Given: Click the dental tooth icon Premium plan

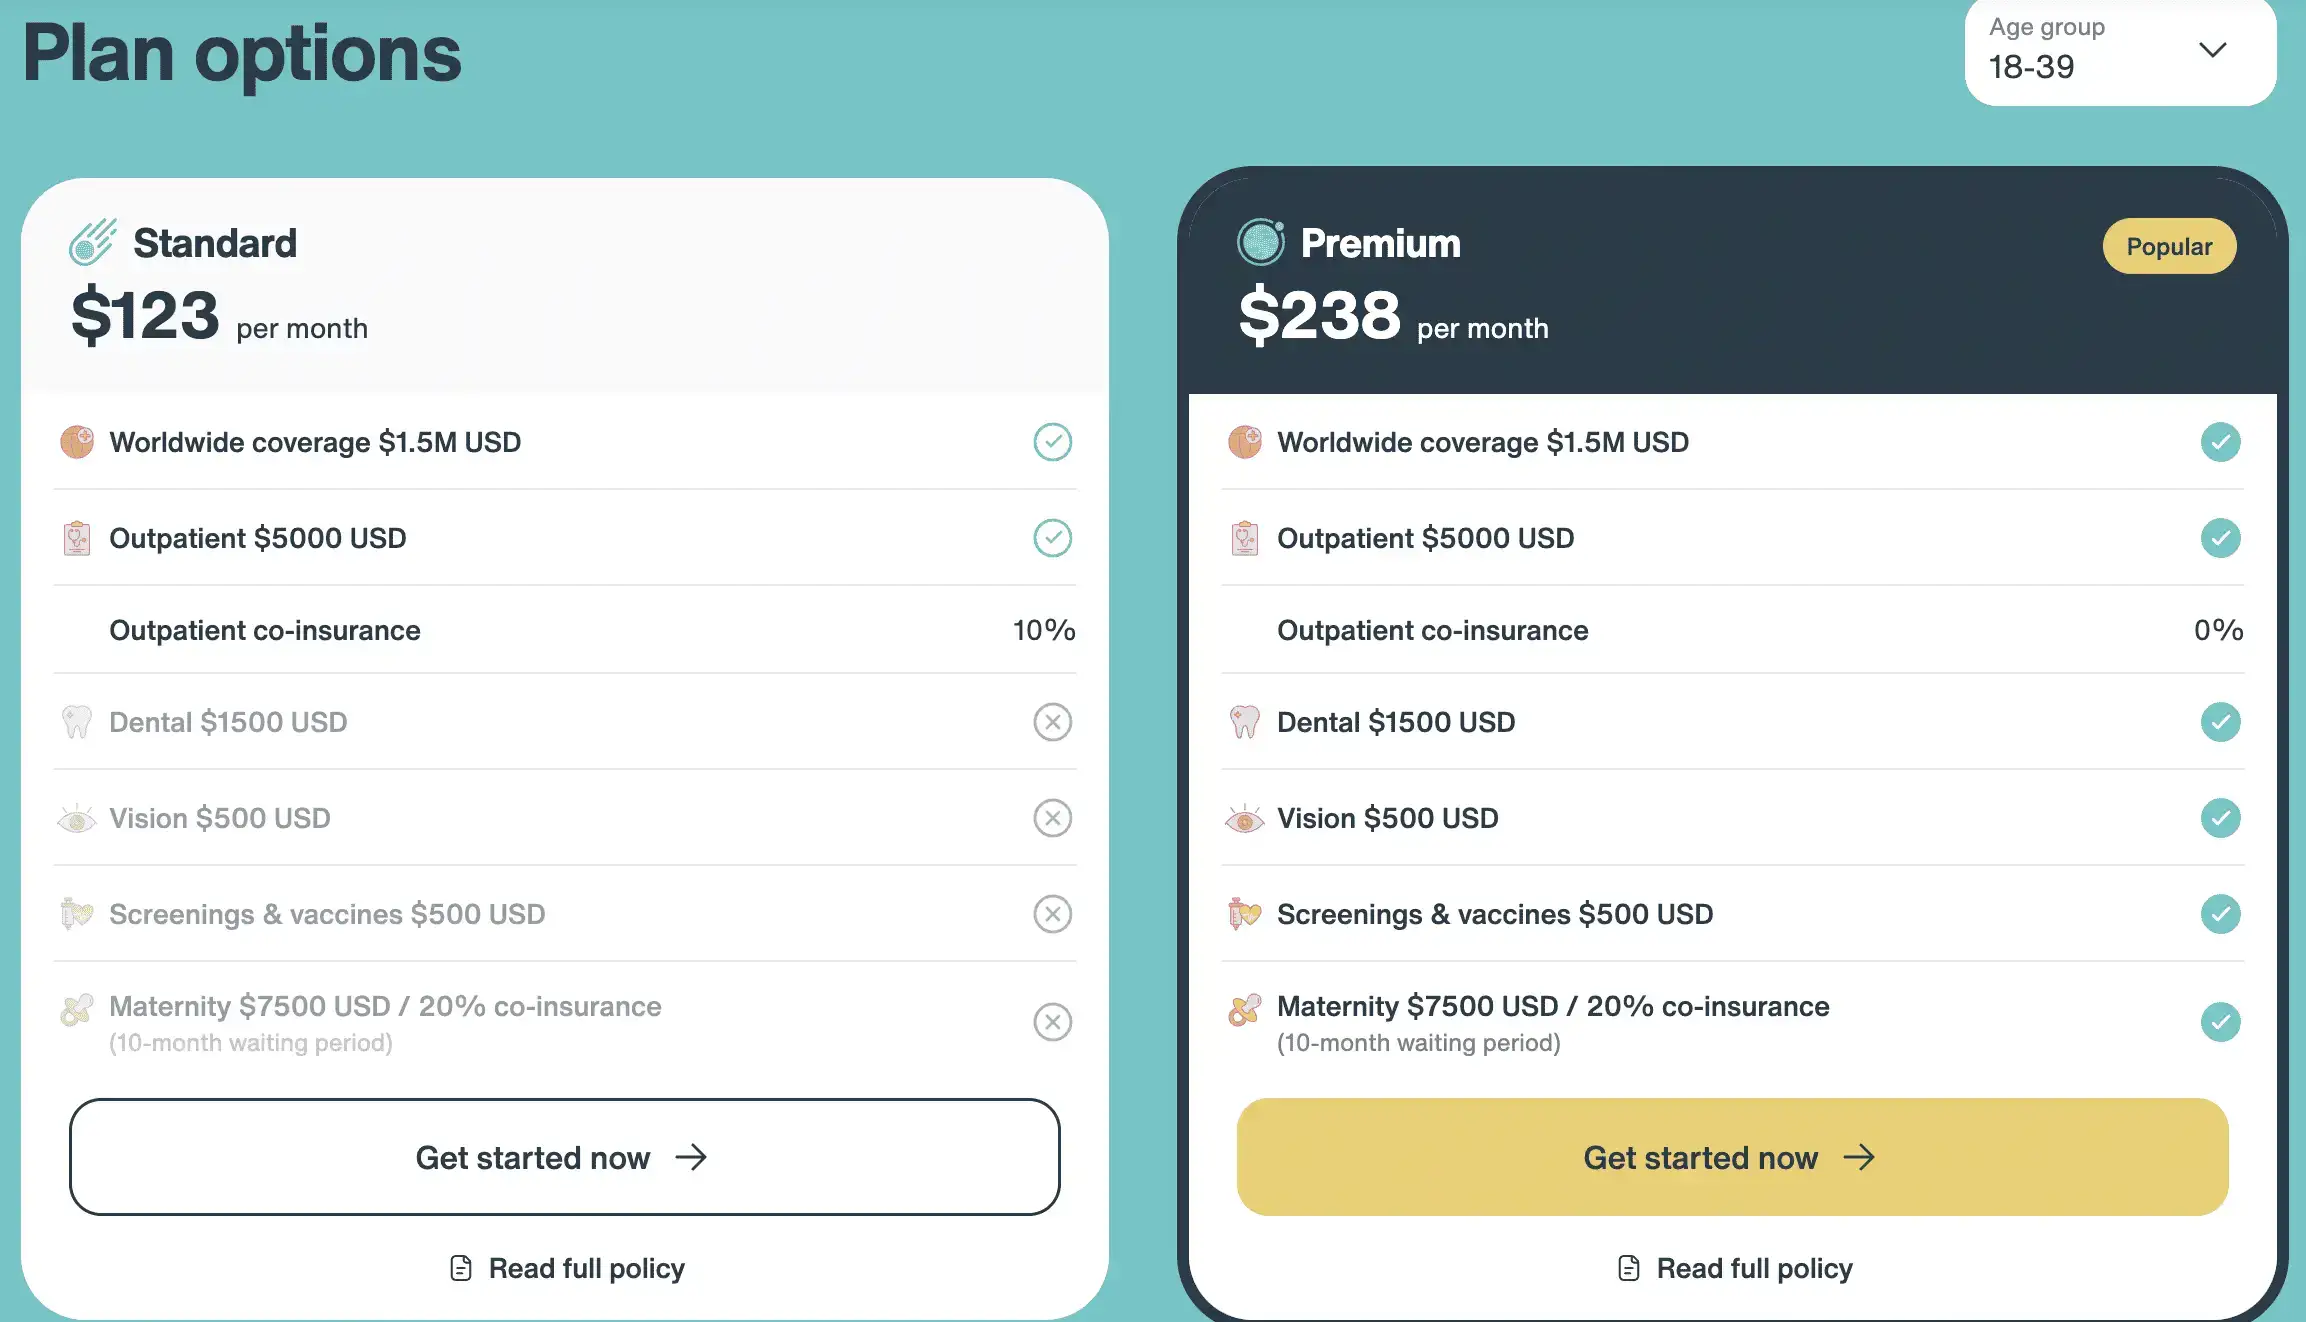Looking at the screenshot, I should pyautogui.click(x=1246, y=720).
